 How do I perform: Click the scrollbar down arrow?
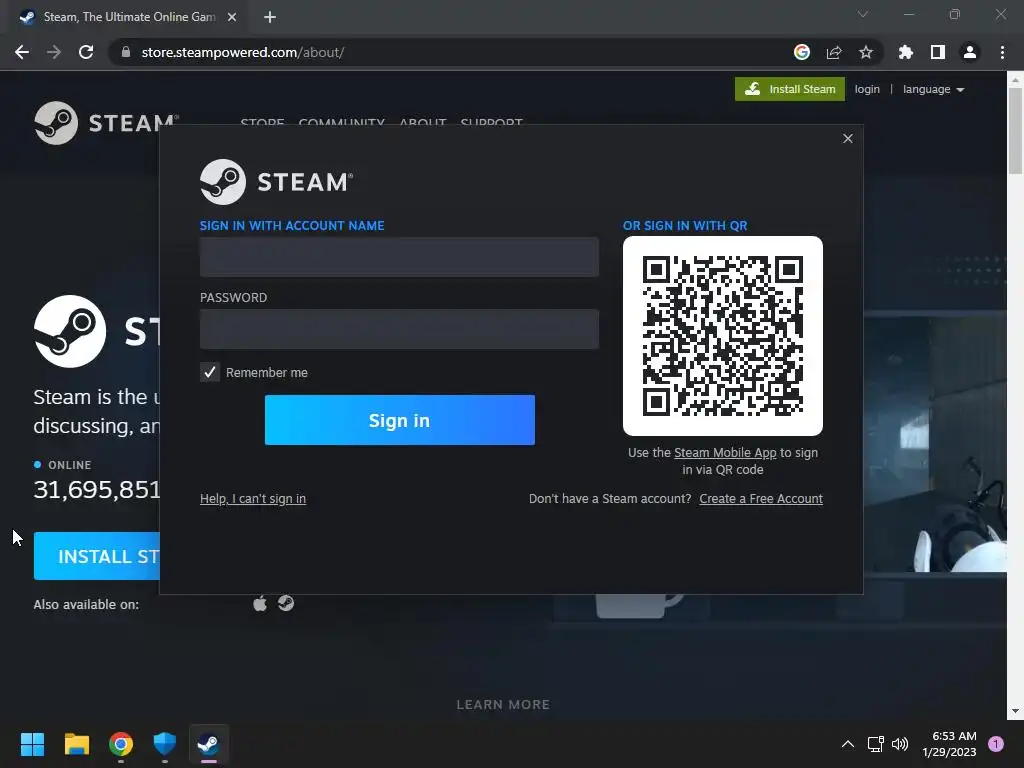(x=1015, y=711)
